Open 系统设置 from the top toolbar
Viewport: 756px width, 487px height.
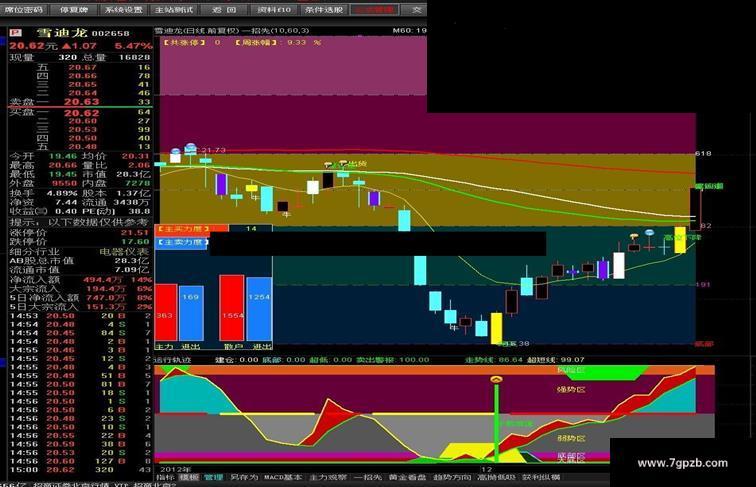pyautogui.click(x=123, y=10)
